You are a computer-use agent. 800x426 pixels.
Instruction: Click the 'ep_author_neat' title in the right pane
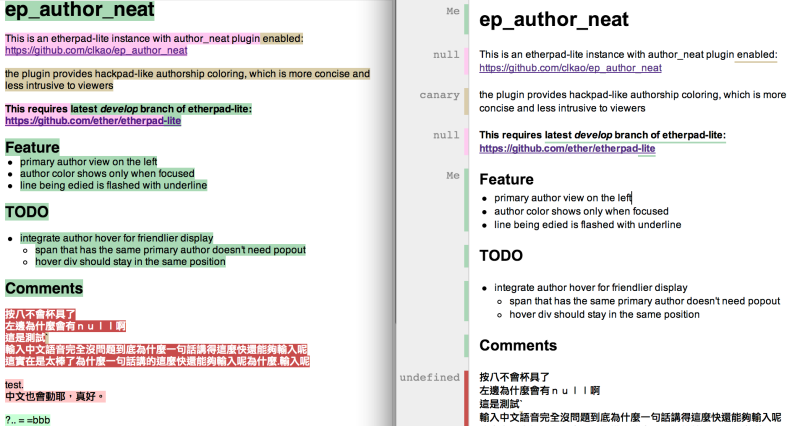click(554, 19)
